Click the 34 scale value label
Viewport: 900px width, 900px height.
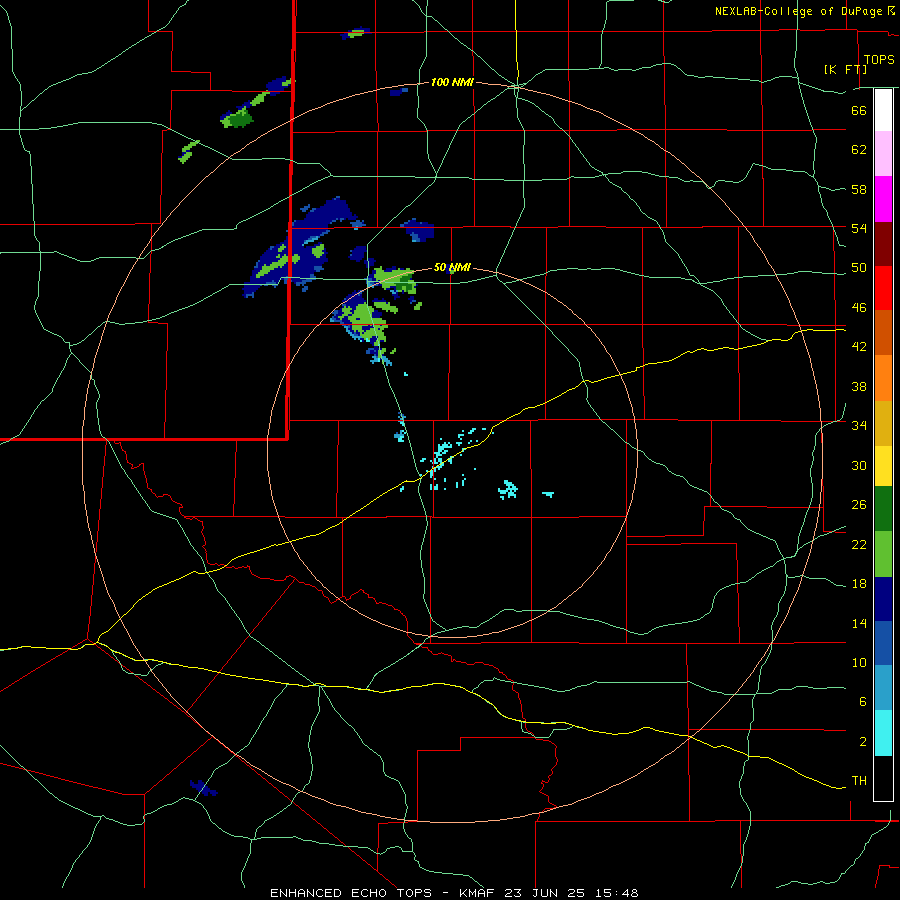tap(859, 425)
